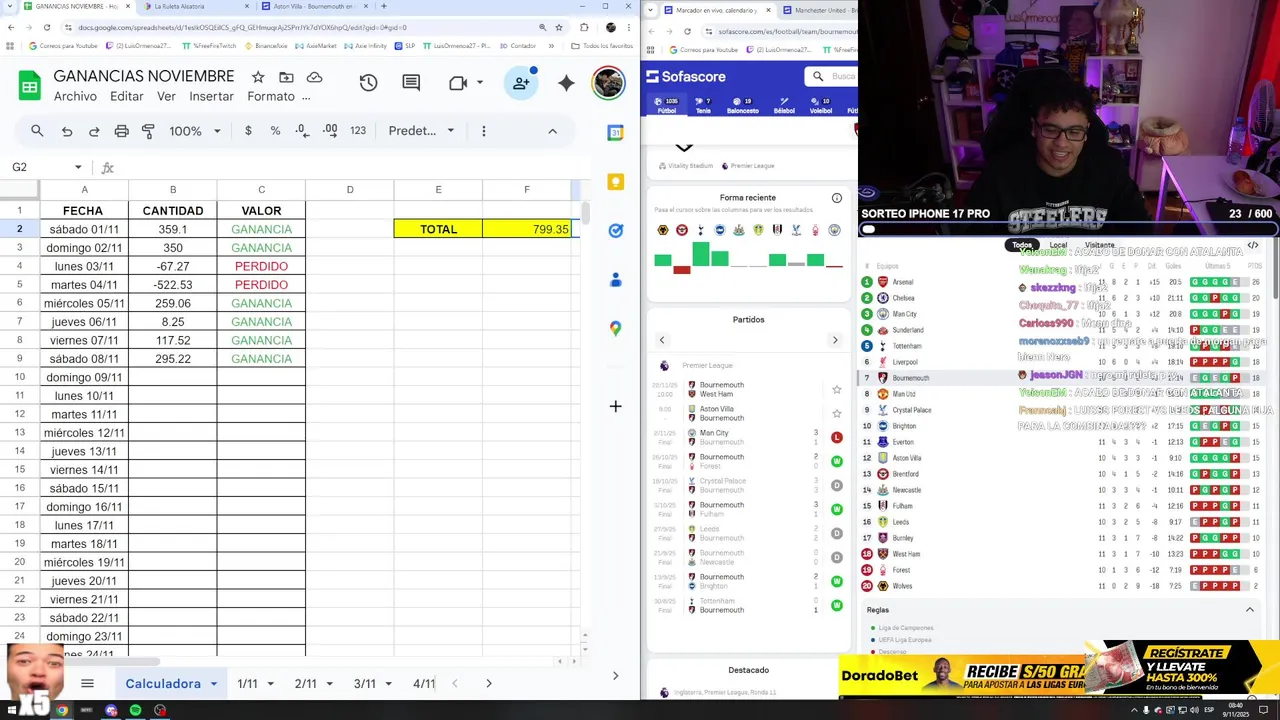Open the Archivo menu

pyautogui.click(x=75, y=96)
